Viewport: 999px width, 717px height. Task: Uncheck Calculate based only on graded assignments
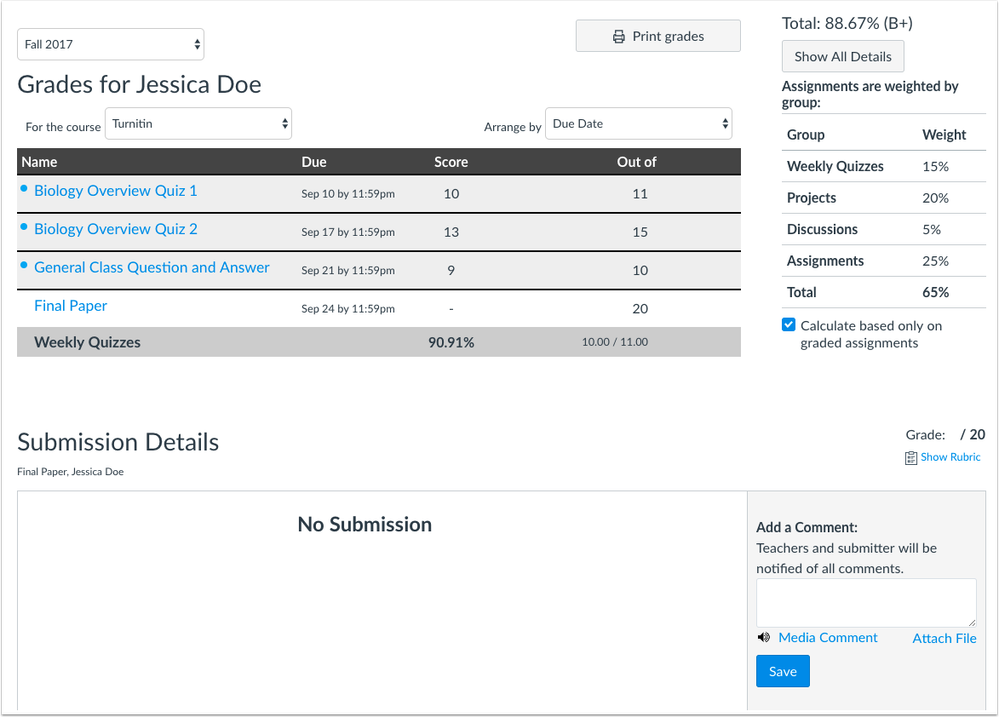click(788, 324)
